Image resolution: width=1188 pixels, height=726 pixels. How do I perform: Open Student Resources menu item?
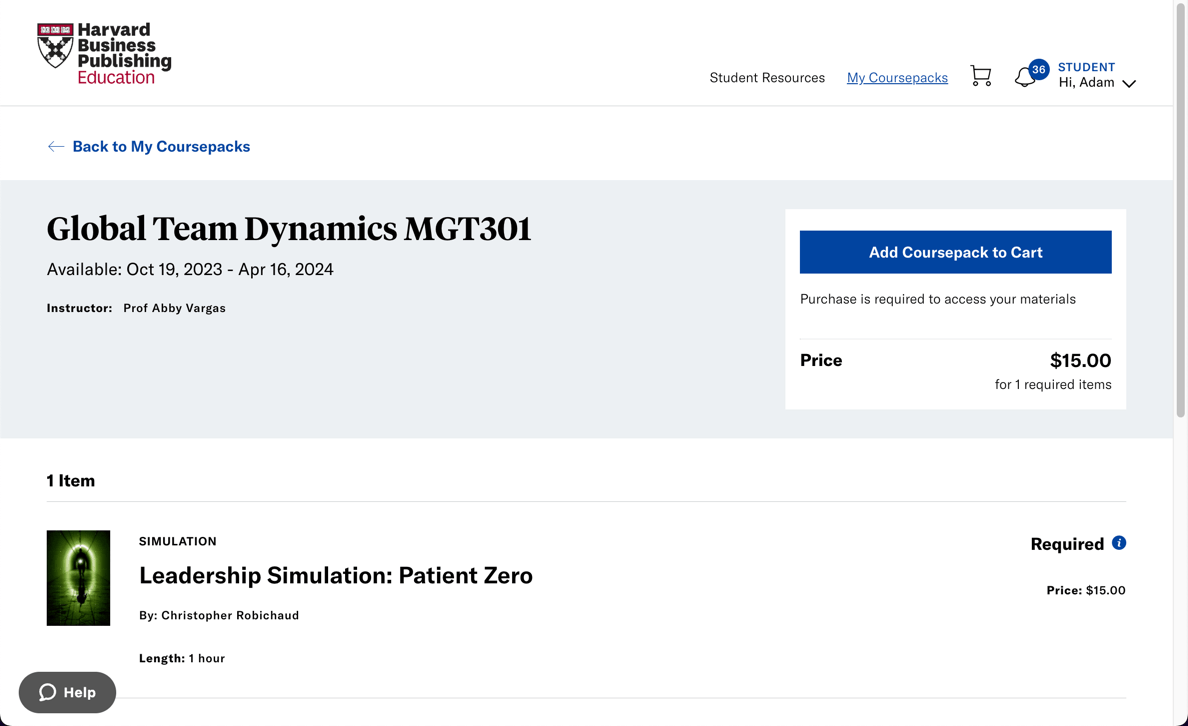[767, 77]
